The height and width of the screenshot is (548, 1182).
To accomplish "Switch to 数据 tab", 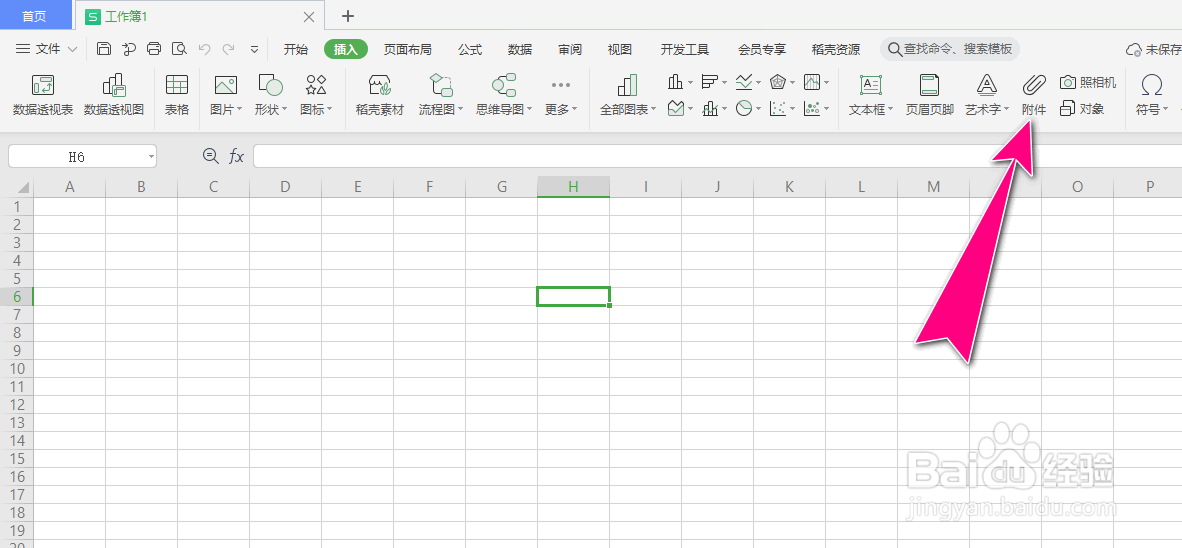I will coord(520,50).
